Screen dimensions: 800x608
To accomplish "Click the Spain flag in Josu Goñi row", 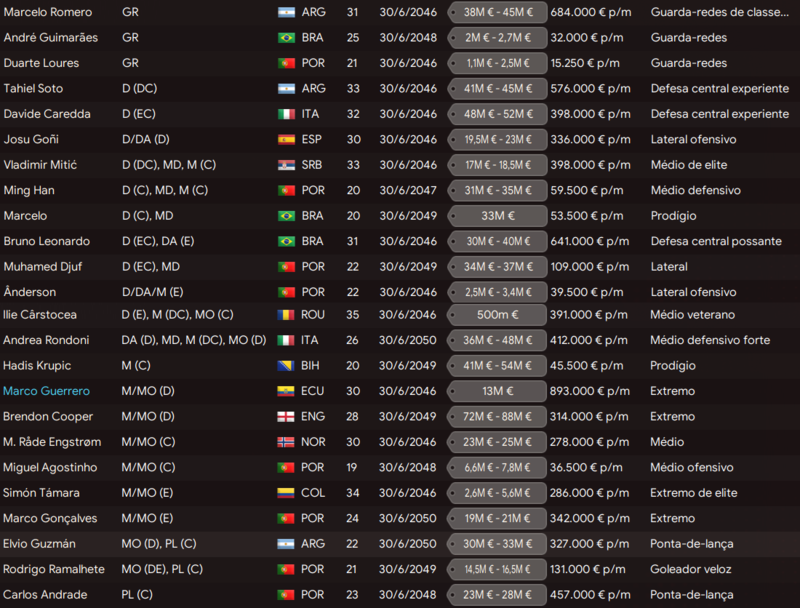I will click(x=286, y=140).
